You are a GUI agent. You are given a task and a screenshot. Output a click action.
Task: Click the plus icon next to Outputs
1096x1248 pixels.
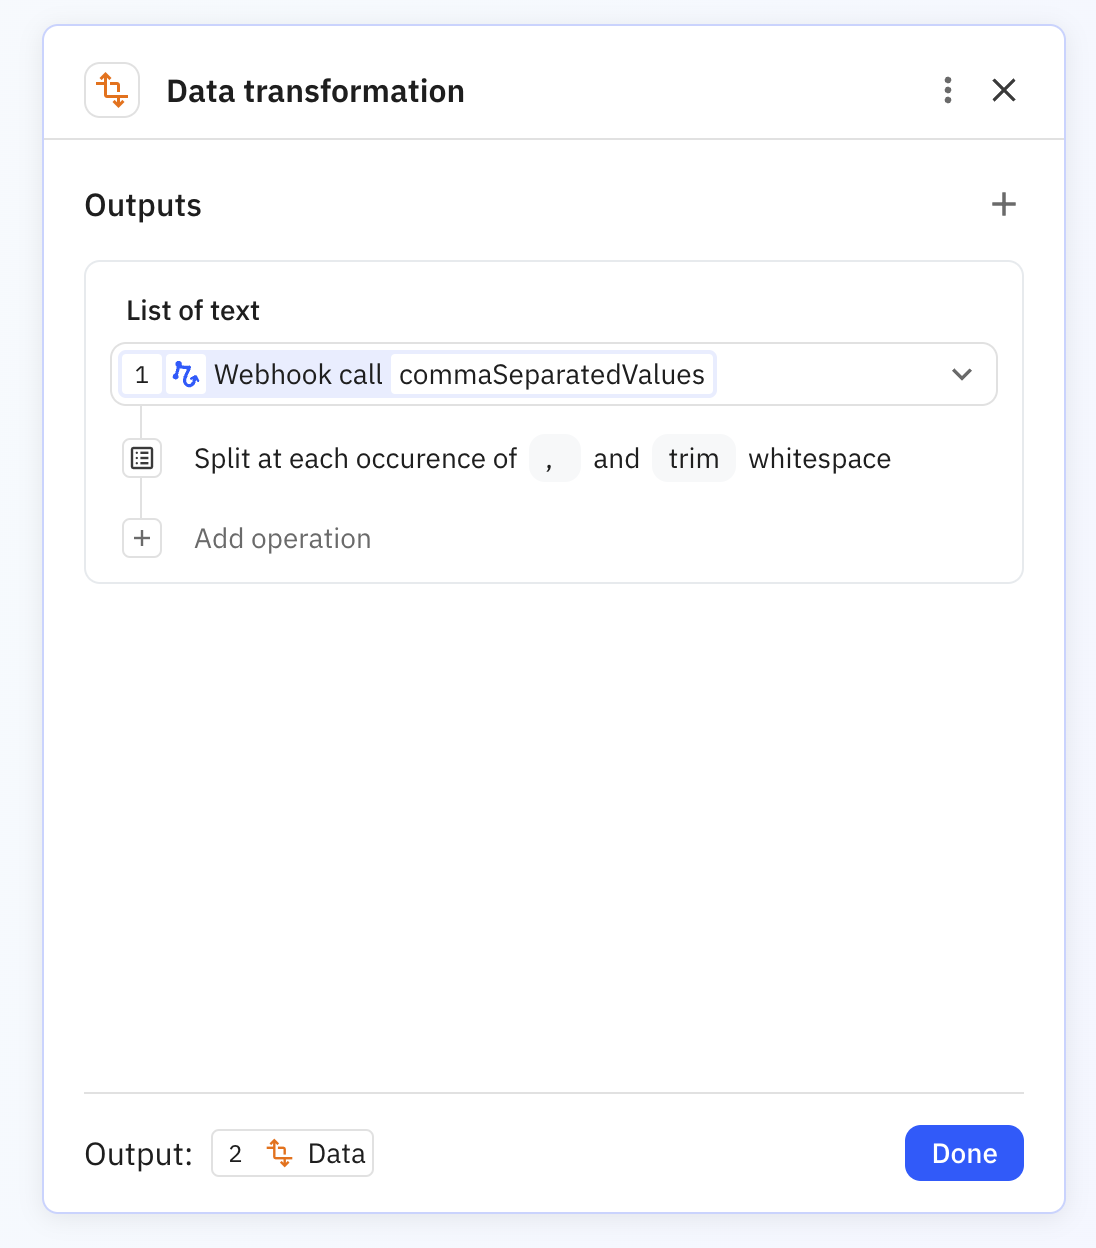tap(1004, 204)
